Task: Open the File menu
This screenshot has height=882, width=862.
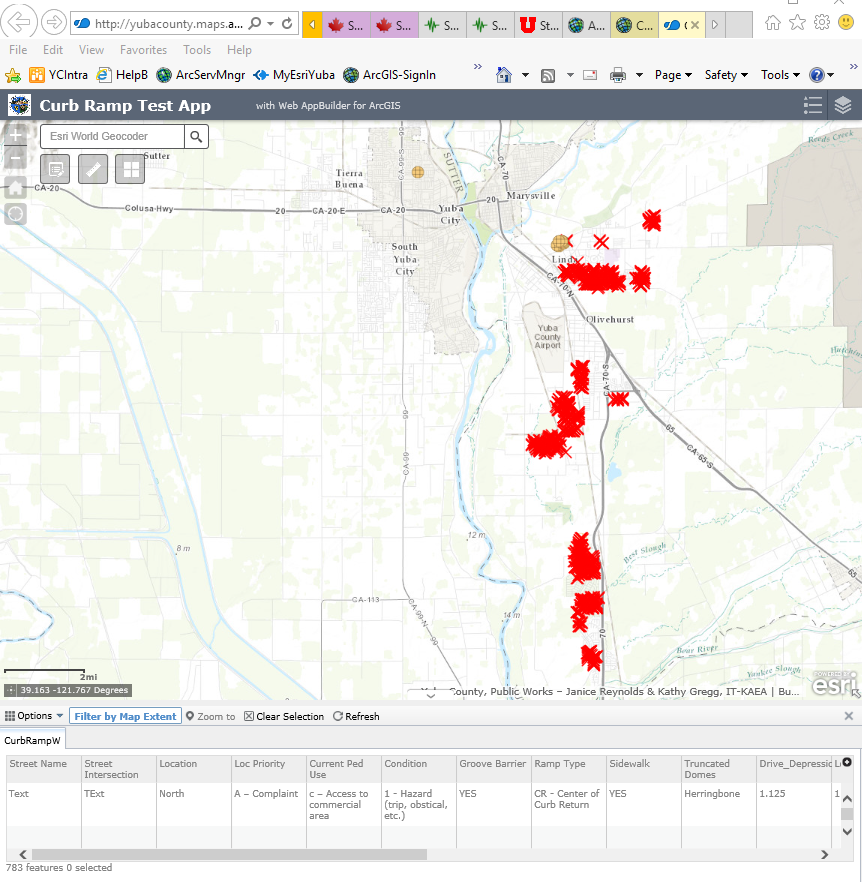Action: point(18,50)
